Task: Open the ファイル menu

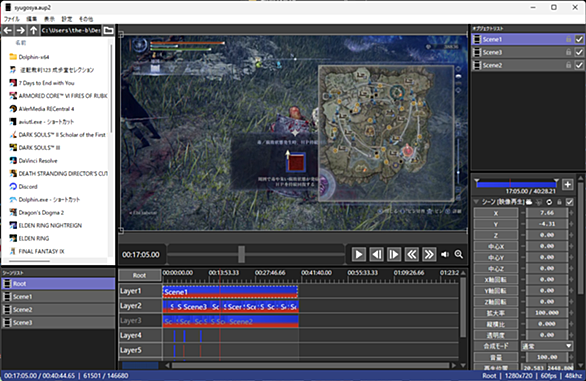Action: 12,19
